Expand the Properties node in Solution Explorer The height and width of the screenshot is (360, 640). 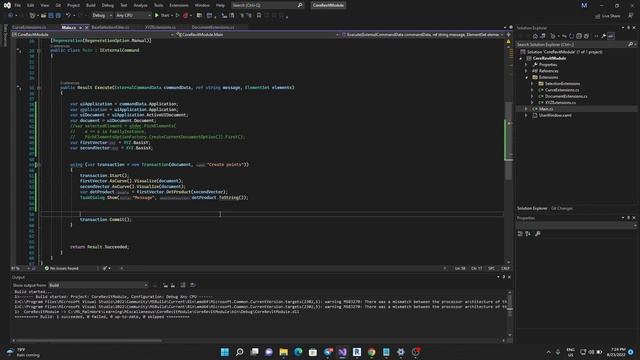(x=526, y=64)
